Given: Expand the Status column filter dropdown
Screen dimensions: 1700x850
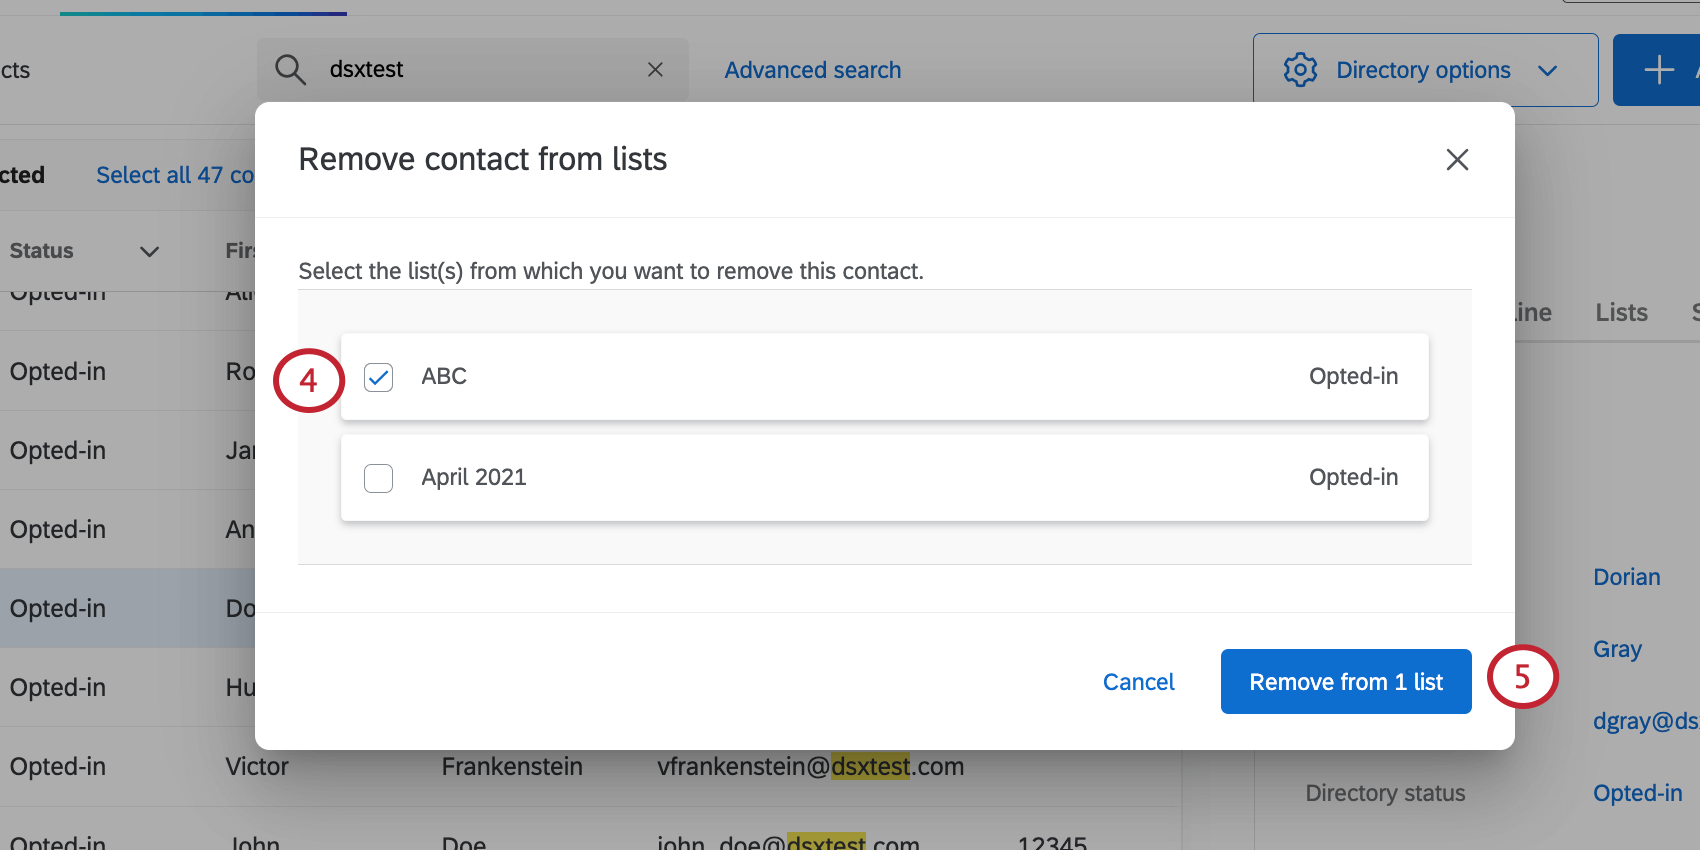Looking at the screenshot, I should click(x=148, y=252).
